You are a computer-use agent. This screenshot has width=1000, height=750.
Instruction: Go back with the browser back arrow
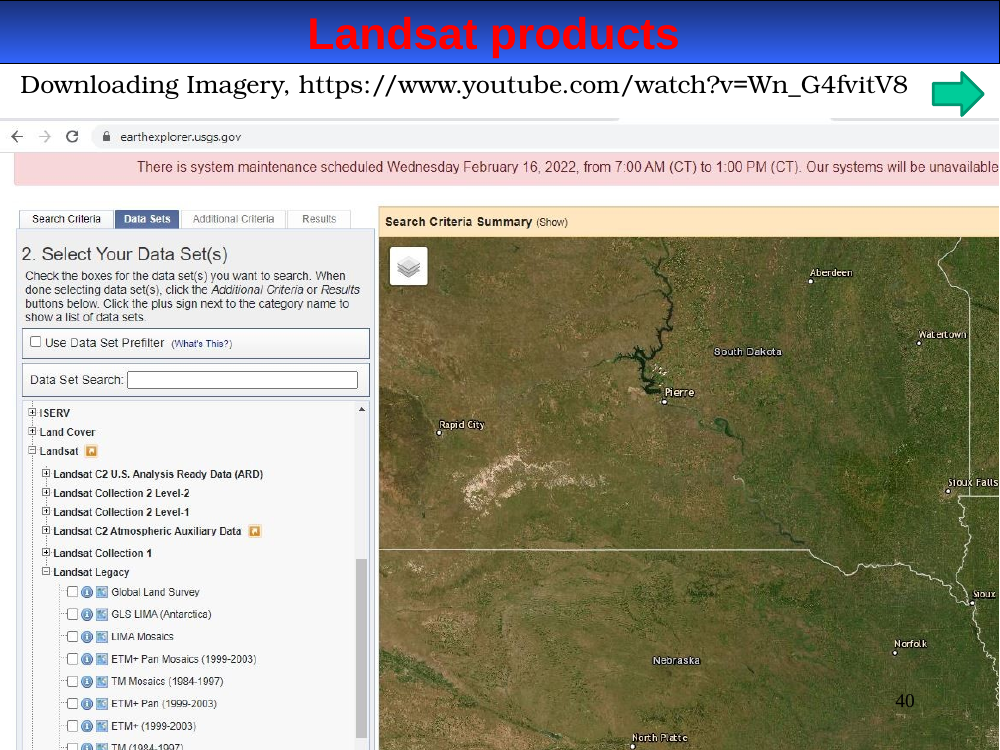pos(17,136)
